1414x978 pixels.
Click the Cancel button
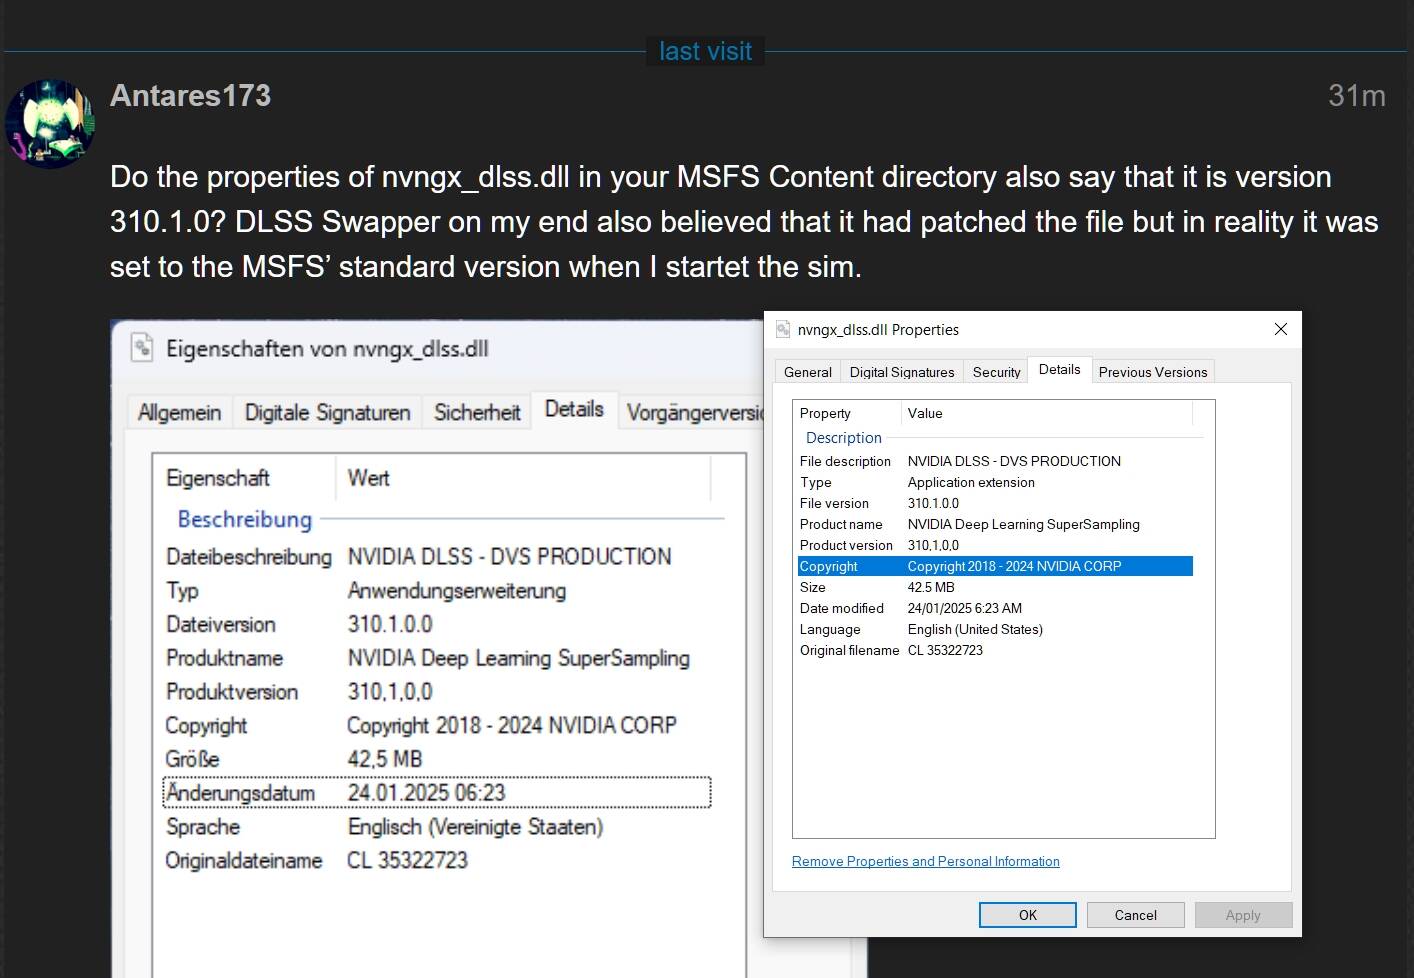[x=1136, y=915]
